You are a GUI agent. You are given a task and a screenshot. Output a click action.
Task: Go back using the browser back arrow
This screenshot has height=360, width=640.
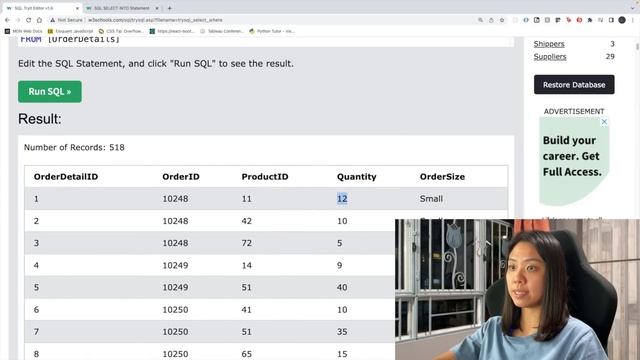click(7, 20)
